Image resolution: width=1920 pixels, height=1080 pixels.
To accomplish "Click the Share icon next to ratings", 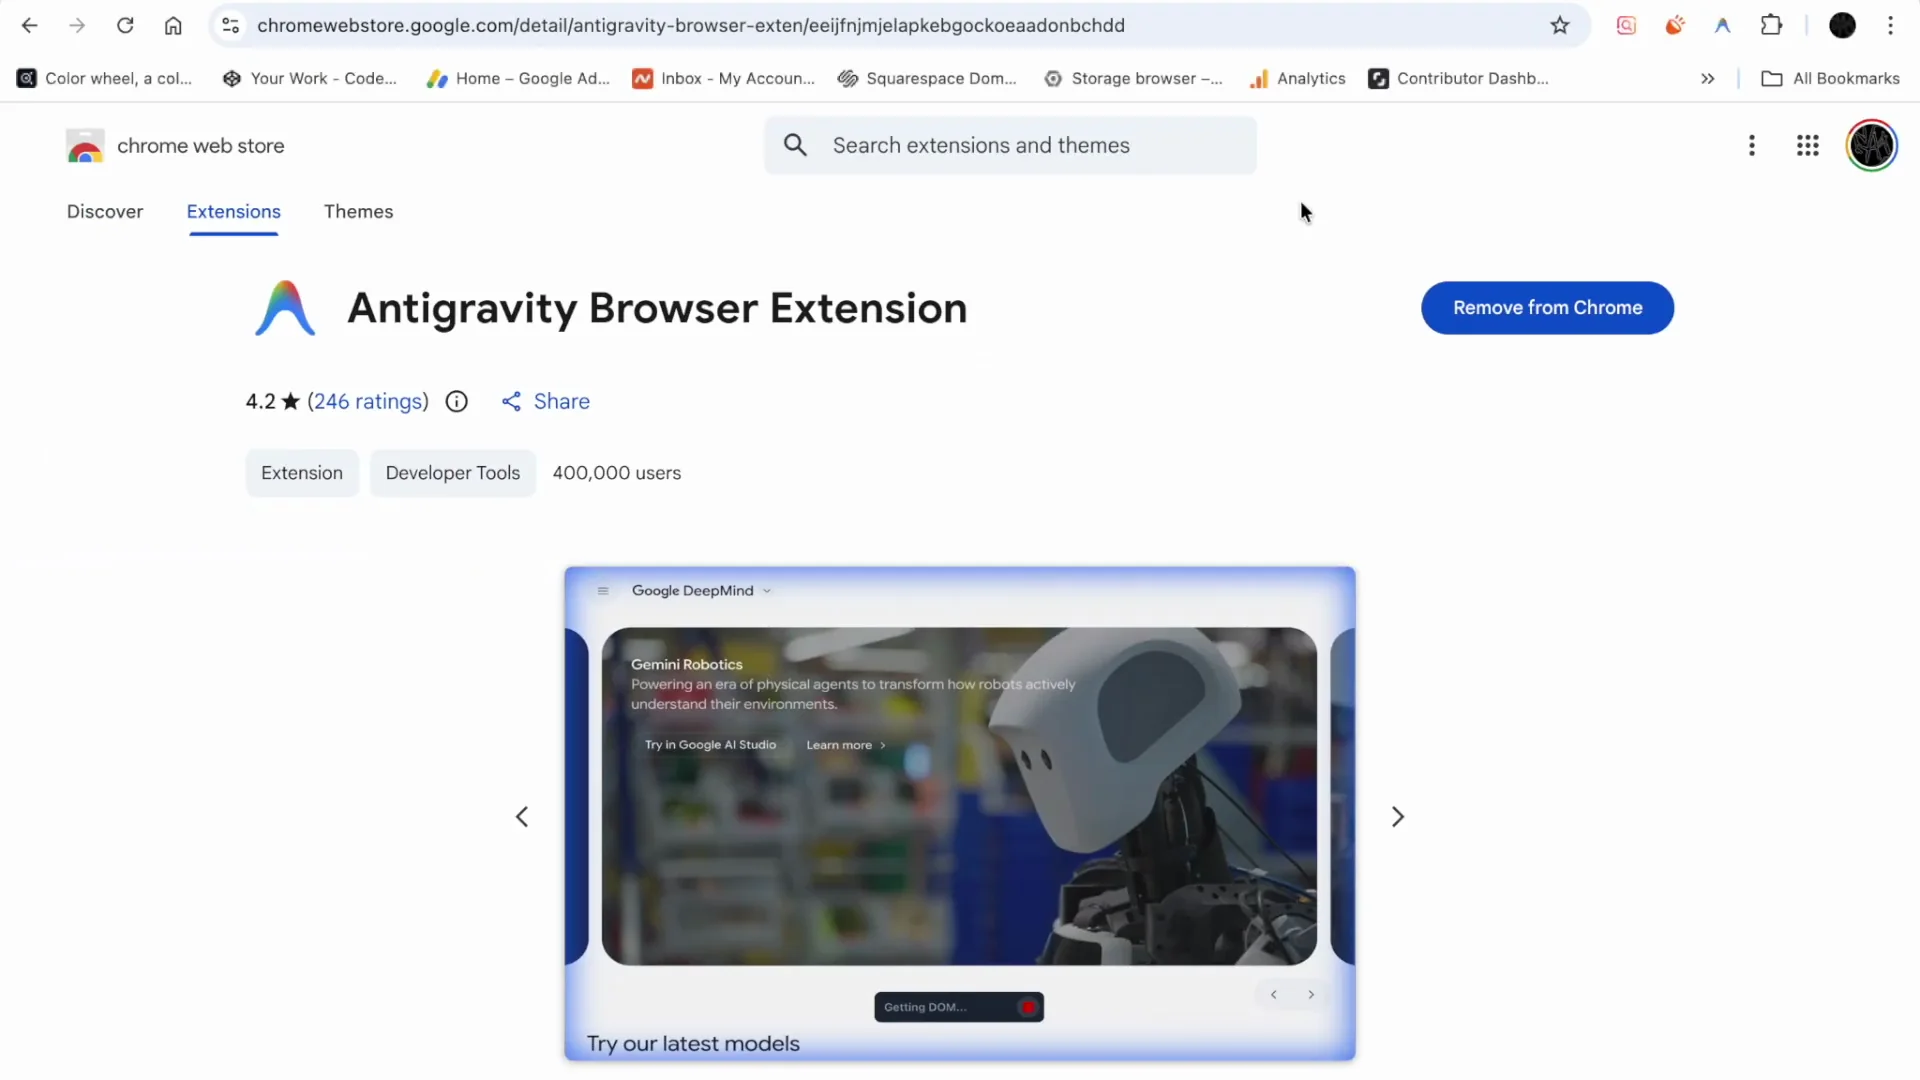I will click(512, 401).
